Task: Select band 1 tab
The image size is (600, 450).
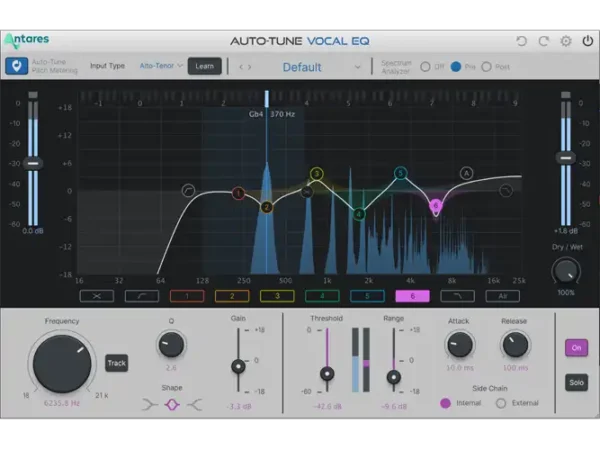Action: [x=187, y=296]
